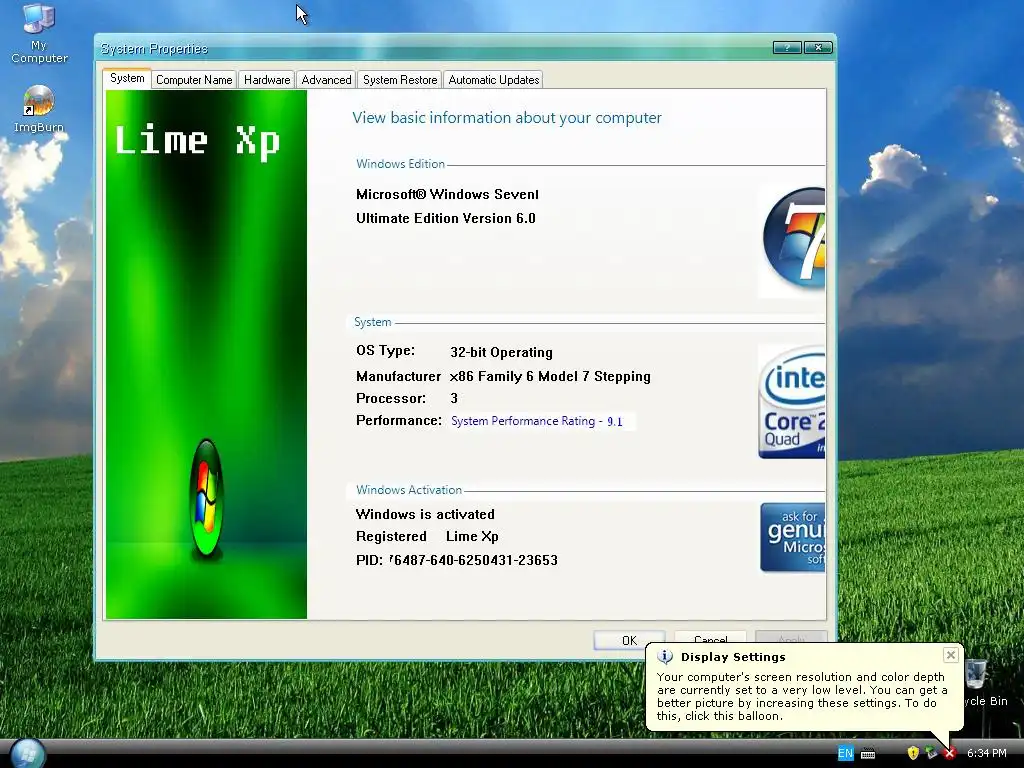1024x768 pixels.
Task: Click the red X display settings tray icon
Action: (950, 753)
